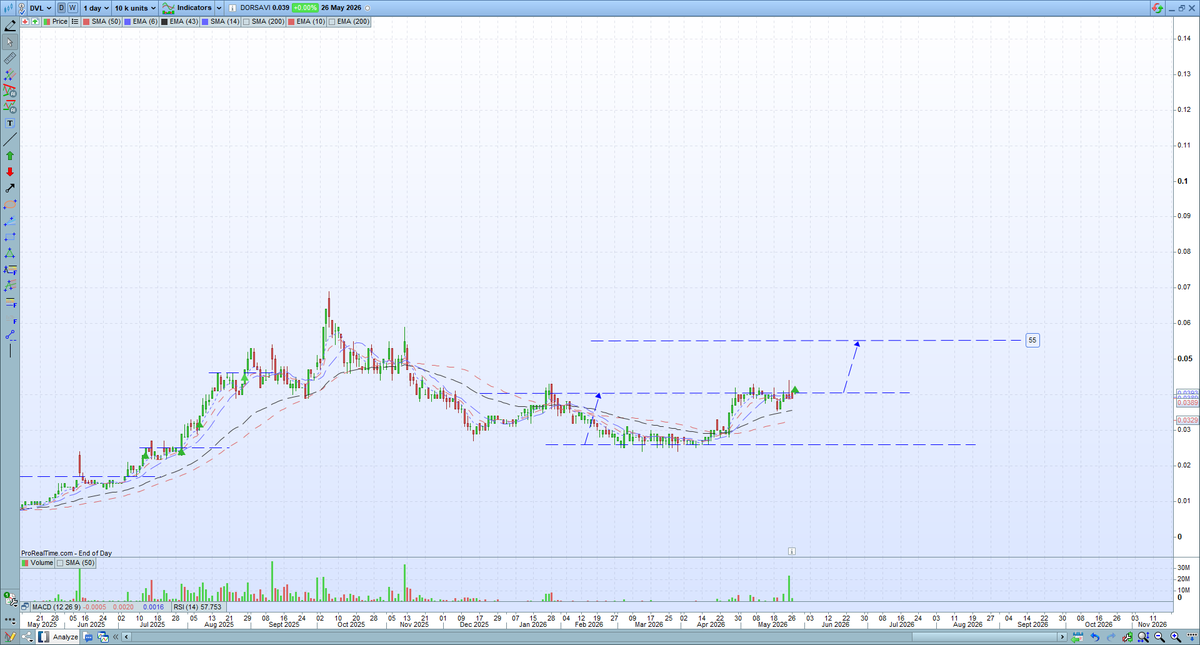Select the pencil drawing tool
The height and width of the screenshot is (645, 1200).
(10, 25)
